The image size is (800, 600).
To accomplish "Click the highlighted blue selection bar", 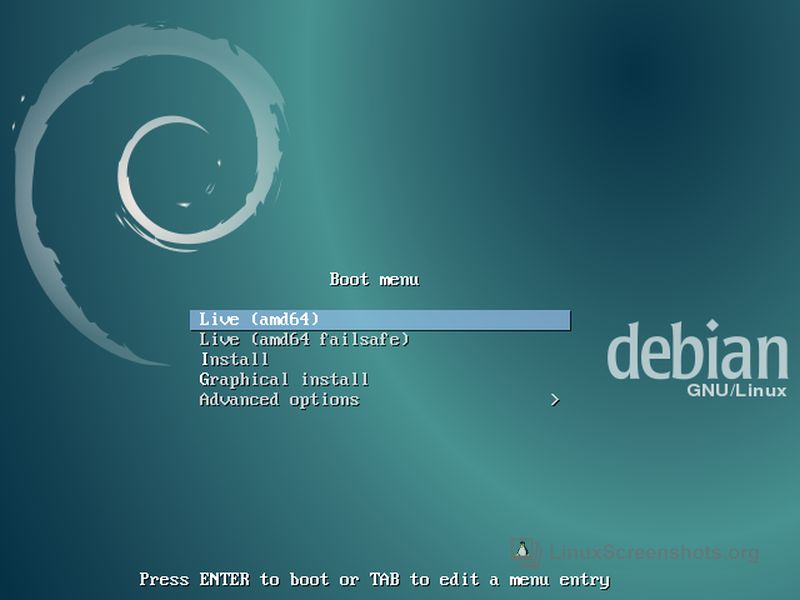I will coord(380,316).
